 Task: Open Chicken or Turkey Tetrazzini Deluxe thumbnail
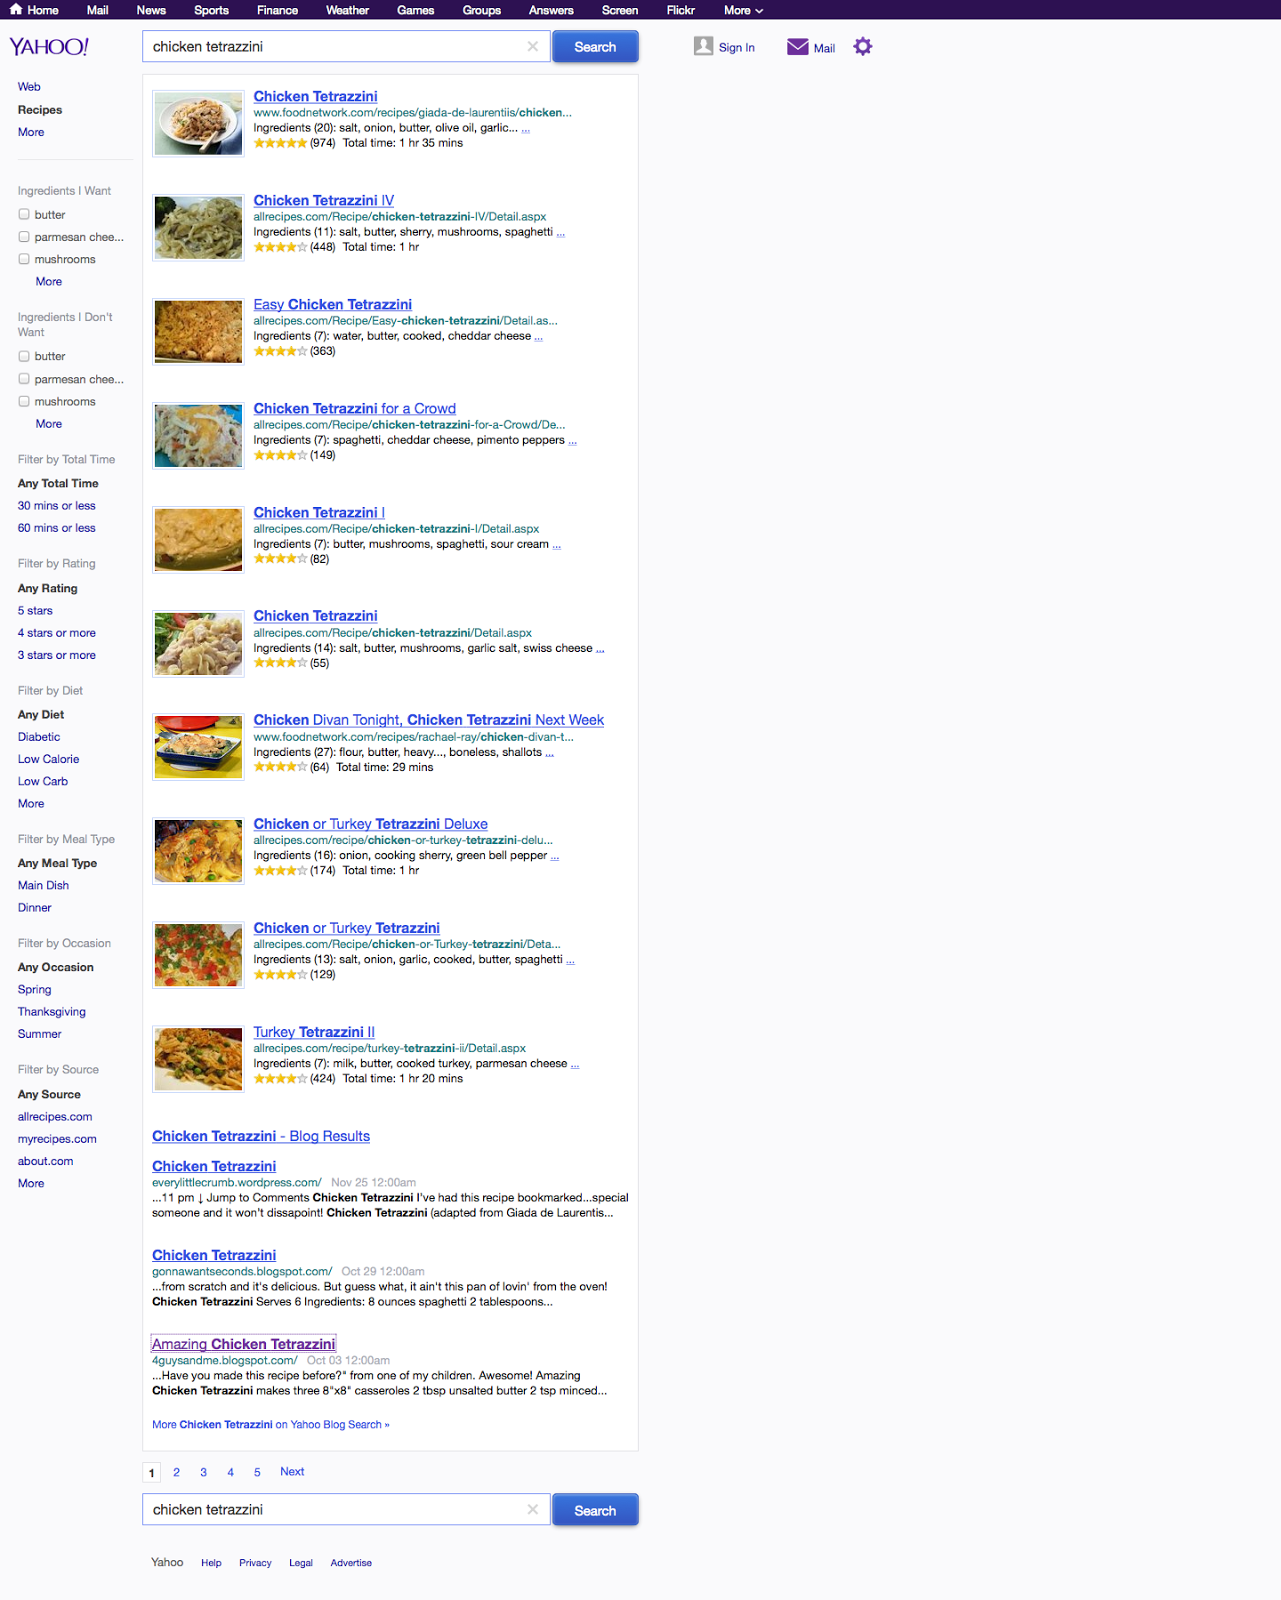198,851
